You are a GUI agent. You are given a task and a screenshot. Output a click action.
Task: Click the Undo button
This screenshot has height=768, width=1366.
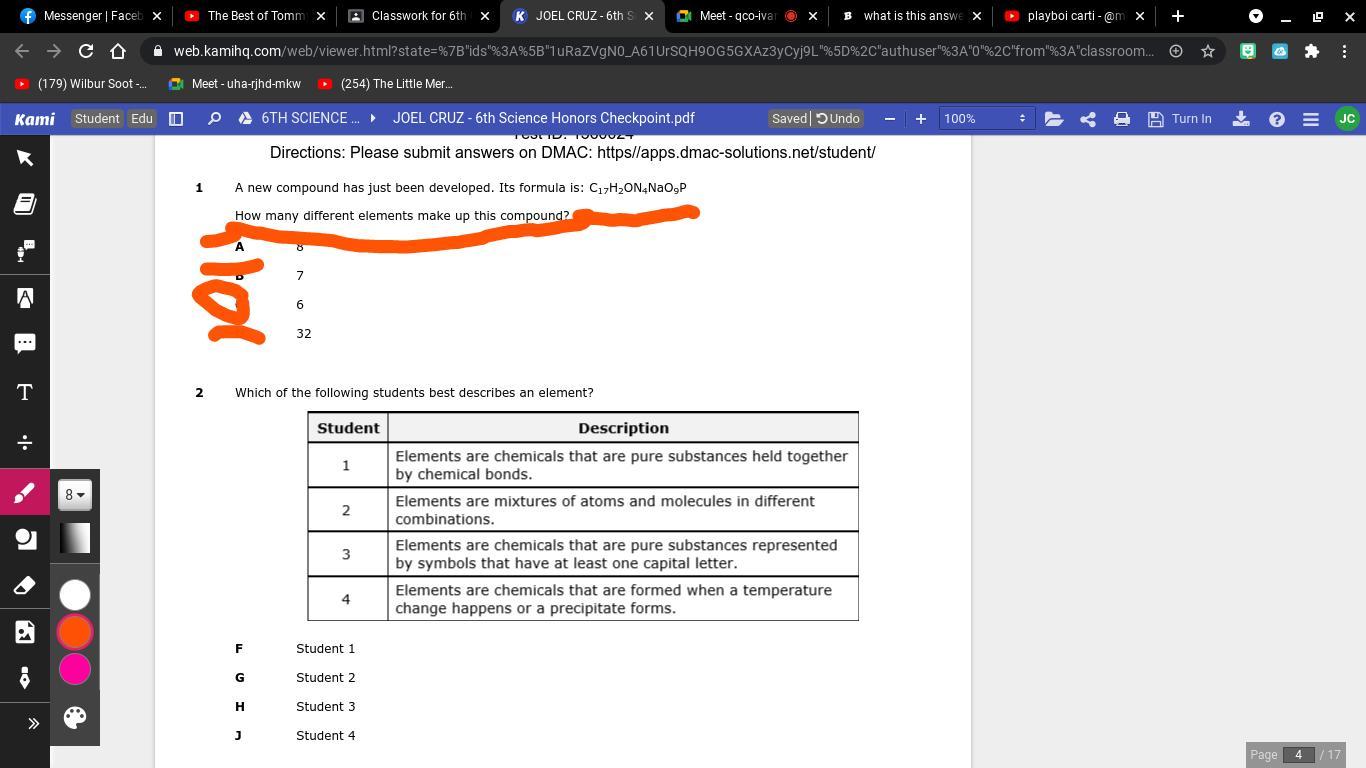(838, 118)
